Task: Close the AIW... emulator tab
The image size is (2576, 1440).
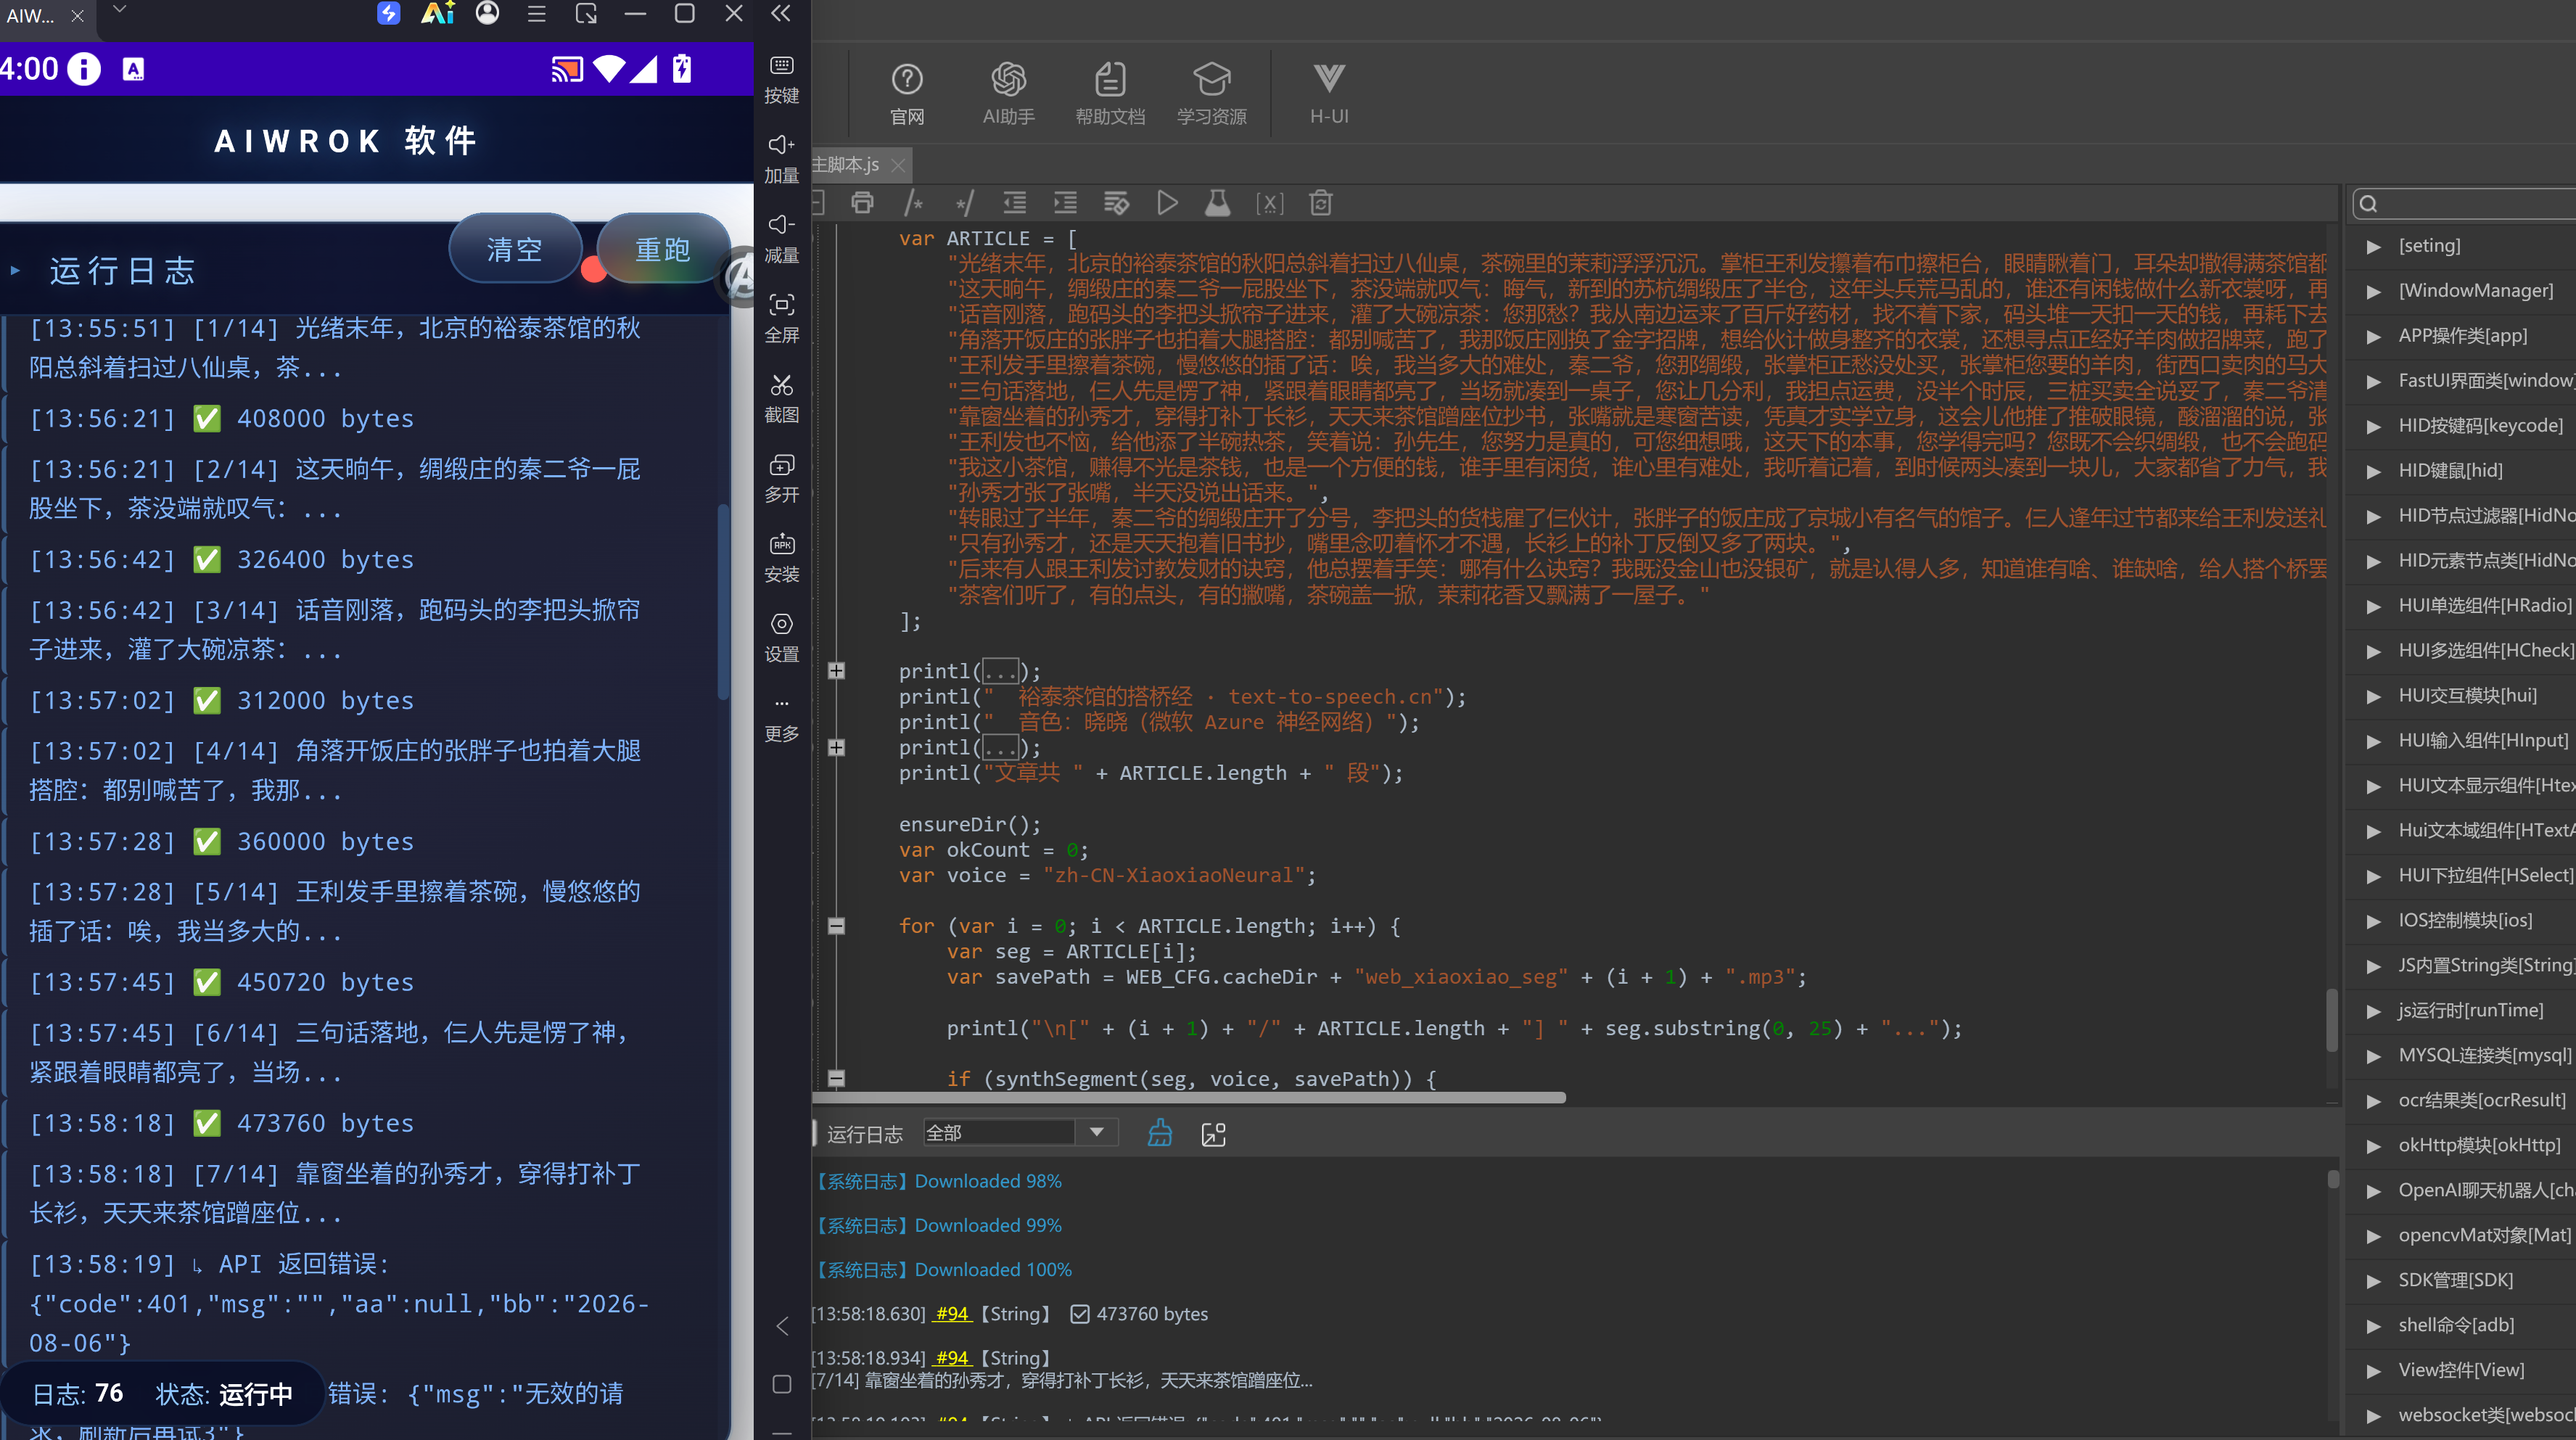Action: click(x=78, y=16)
